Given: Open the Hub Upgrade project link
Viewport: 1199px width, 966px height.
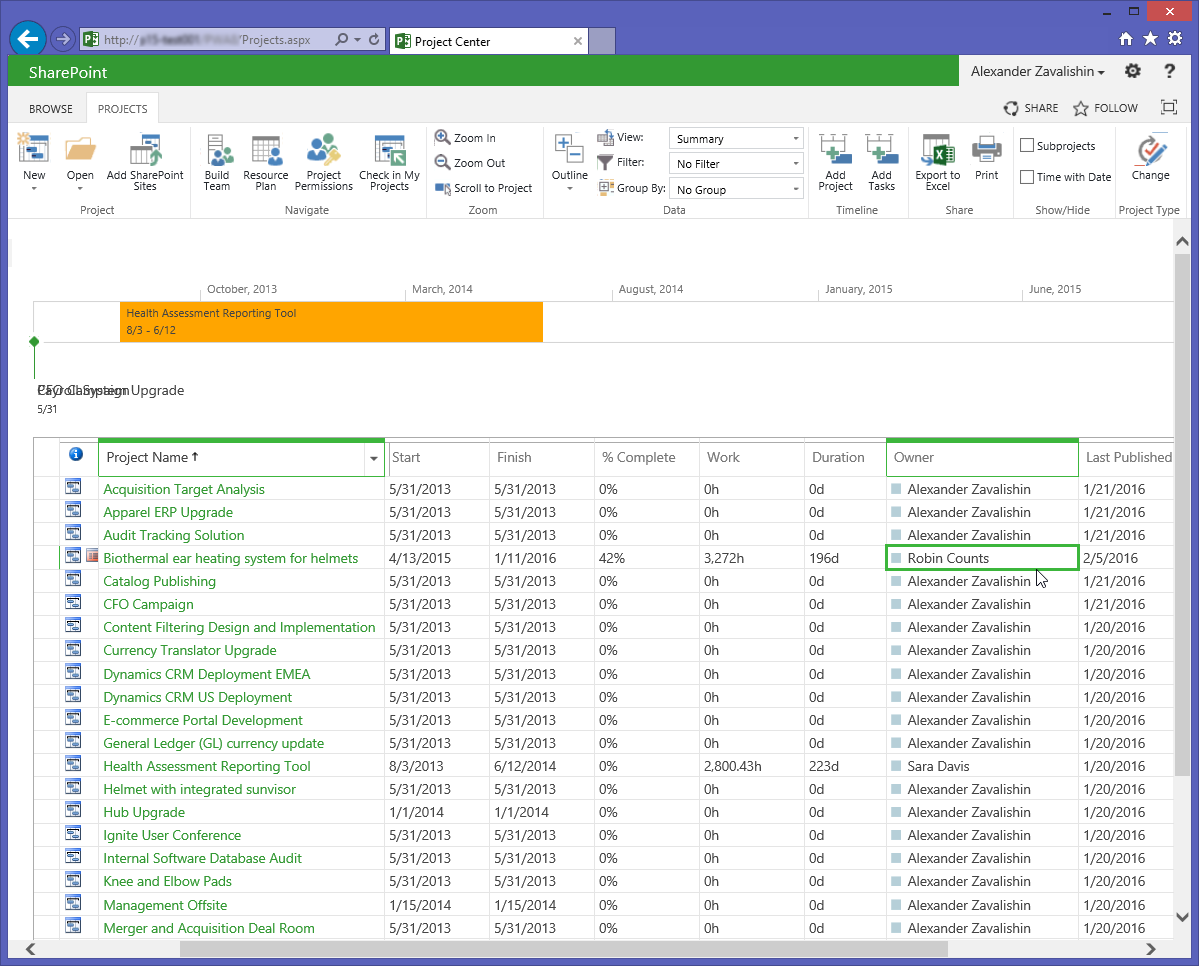Looking at the screenshot, I should coord(144,812).
